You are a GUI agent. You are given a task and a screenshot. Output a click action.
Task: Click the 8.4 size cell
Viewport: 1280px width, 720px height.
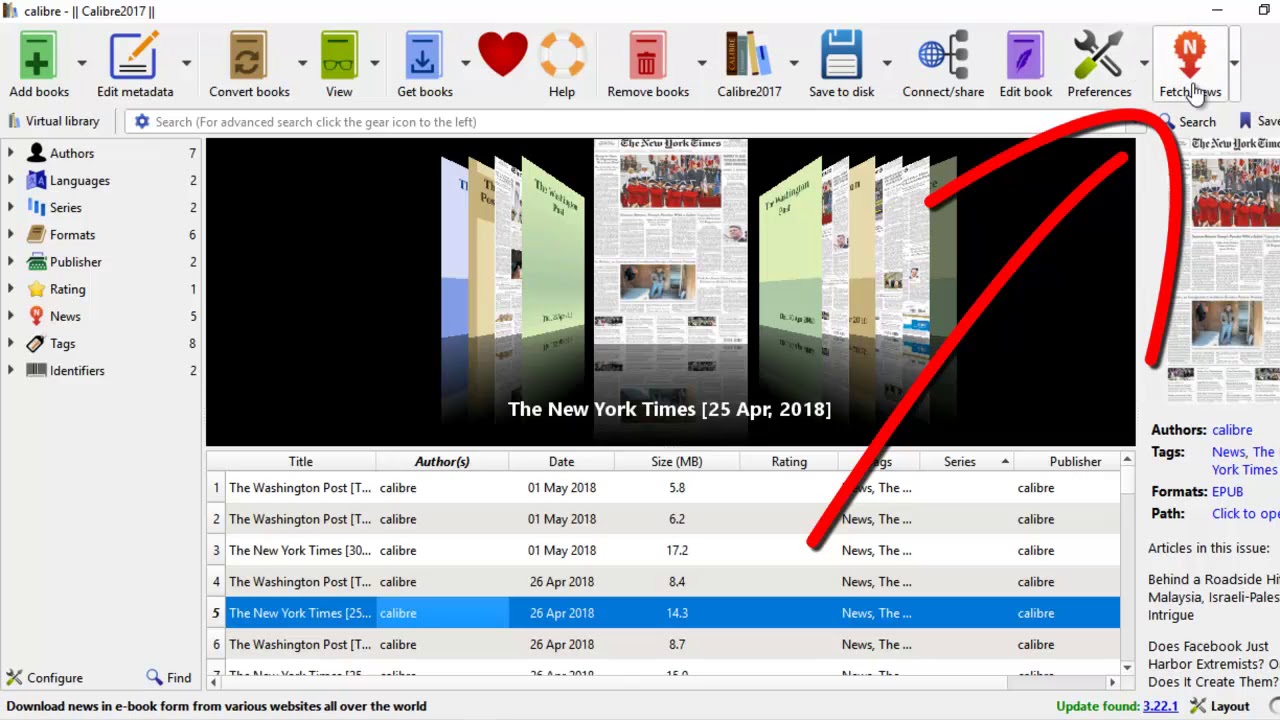click(x=677, y=582)
